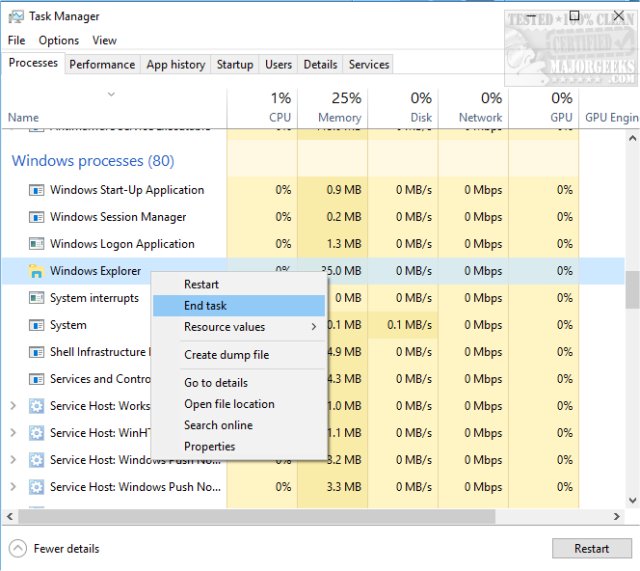Switch to the App history tab

(x=176, y=64)
